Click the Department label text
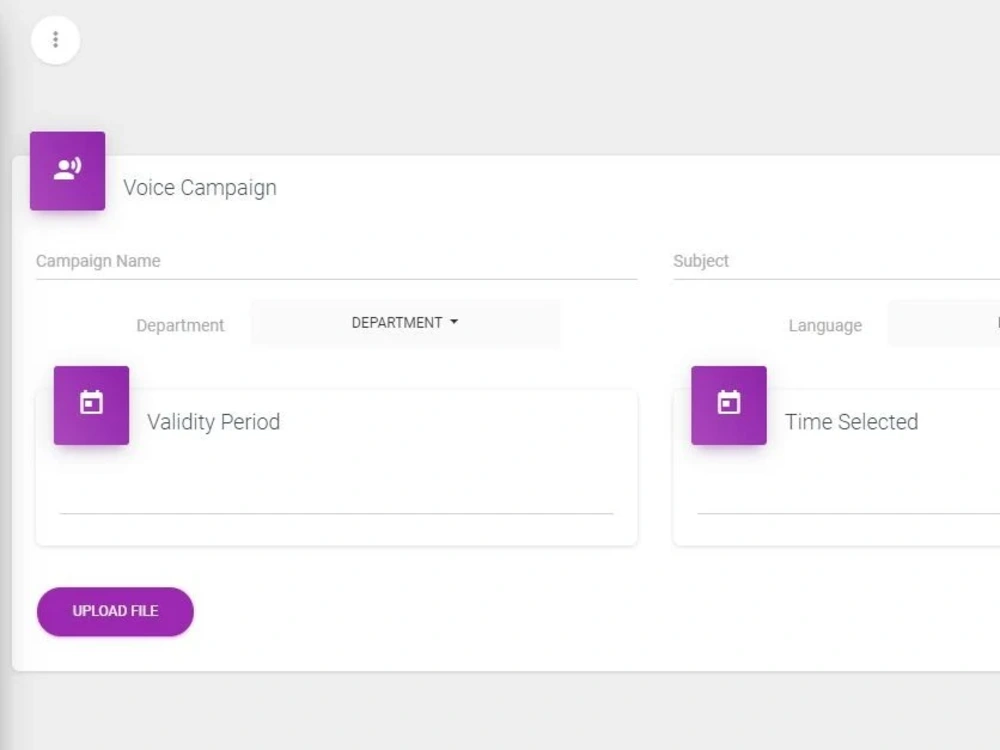1000x750 pixels. coord(180,325)
